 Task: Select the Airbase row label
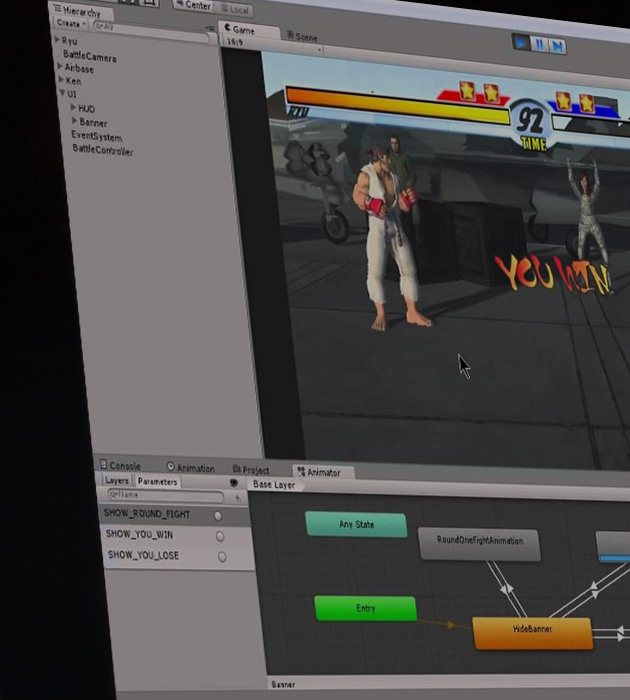click(x=79, y=68)
